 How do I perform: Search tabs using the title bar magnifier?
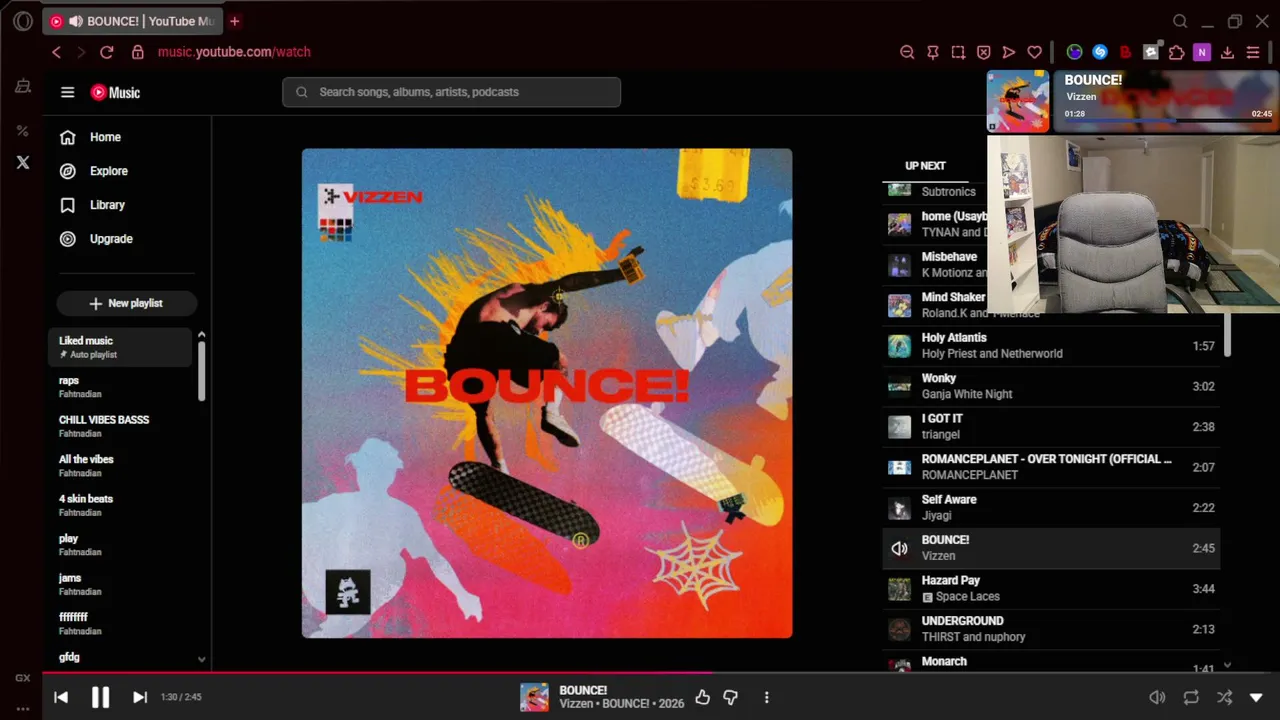pos(1180,21)
